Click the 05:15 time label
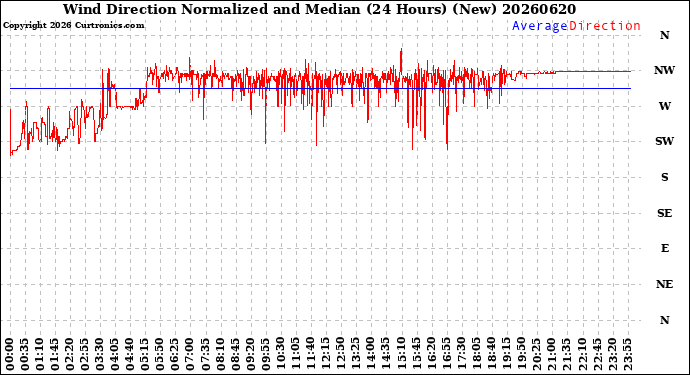Viewport: 690px width, 375px height. [145, 355]
